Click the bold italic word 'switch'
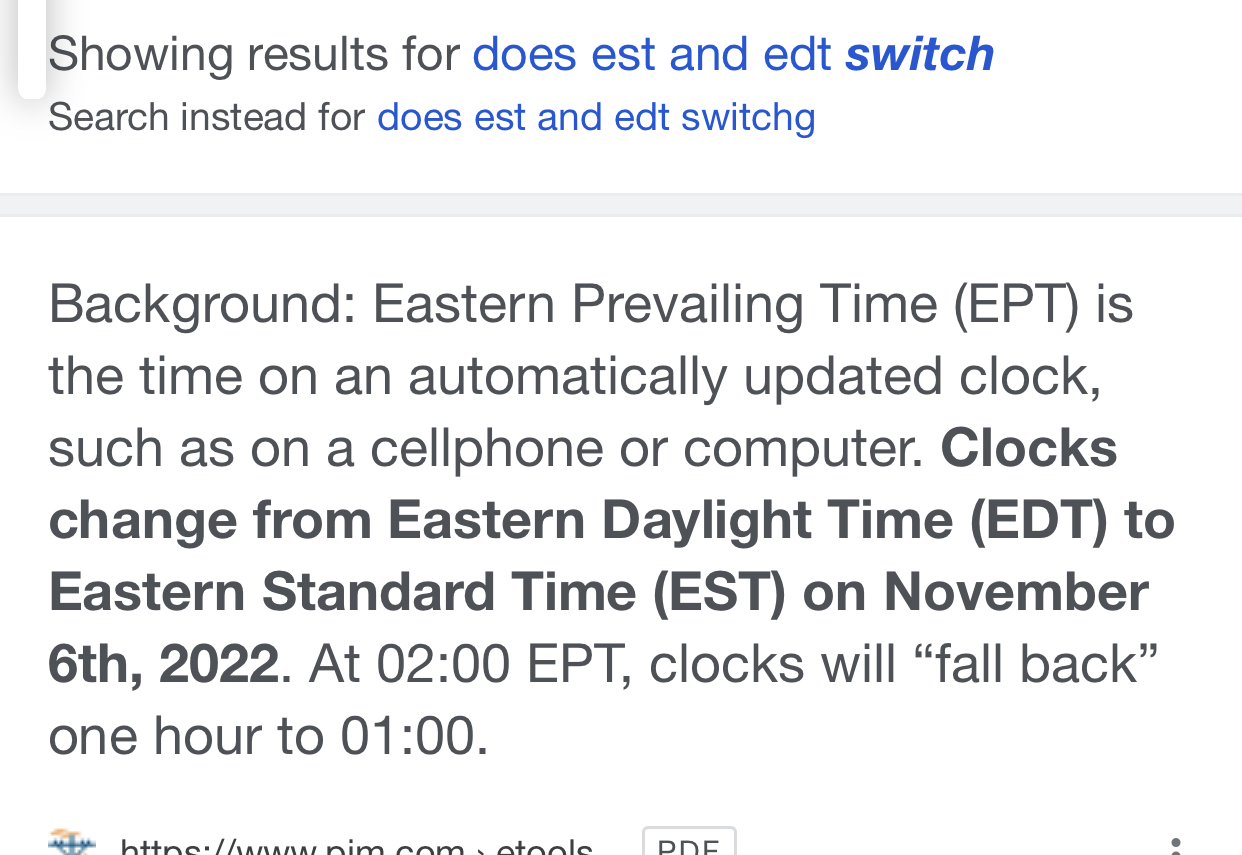Screen dimensions: 1242x855 [919, 53]
